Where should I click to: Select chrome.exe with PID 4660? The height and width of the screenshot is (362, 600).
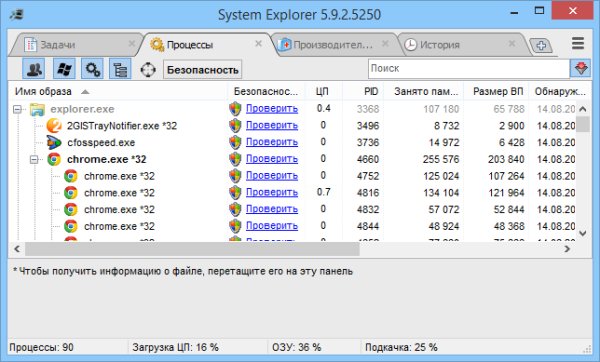point(293,159)
